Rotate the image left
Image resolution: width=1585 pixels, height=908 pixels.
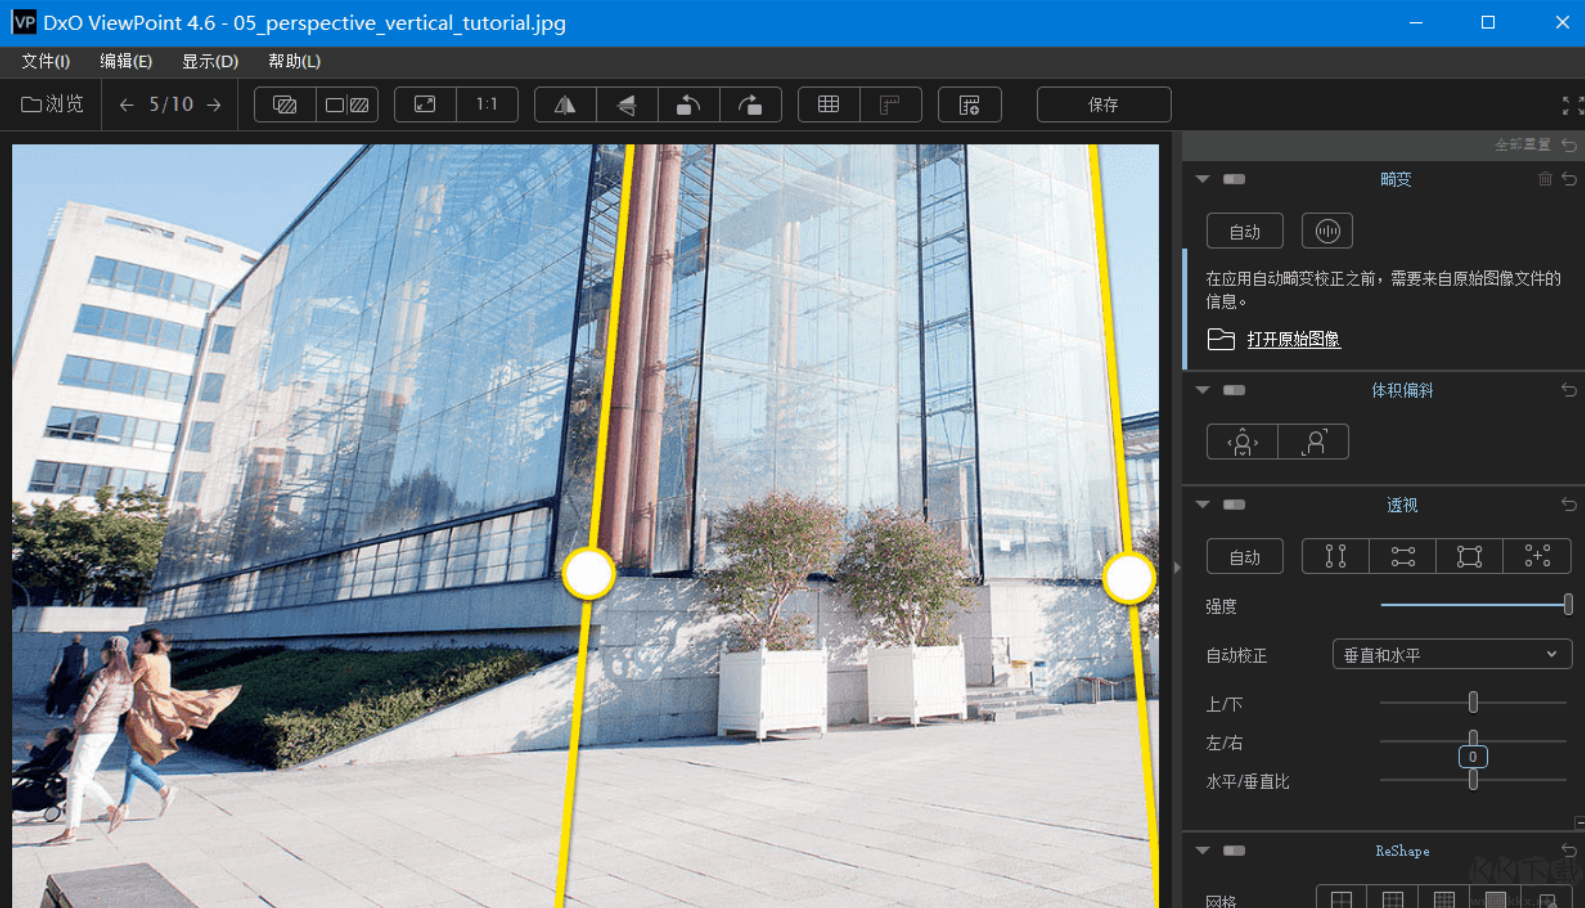coord(688,105)
